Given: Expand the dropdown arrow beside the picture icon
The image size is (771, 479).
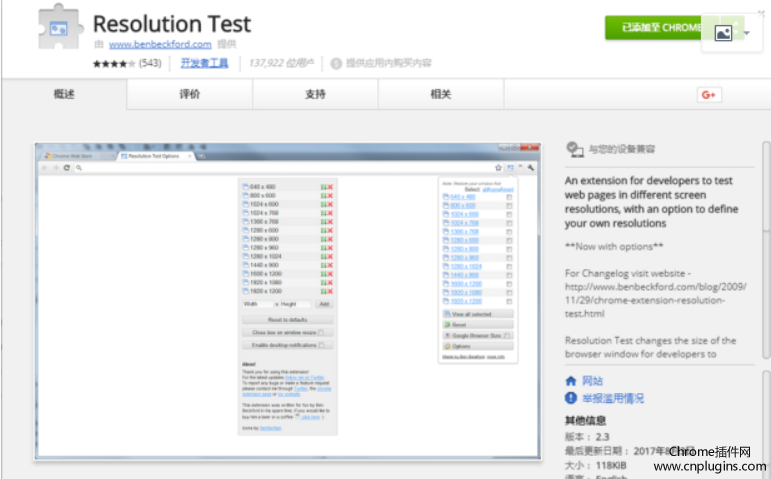Looking at the screenshot, I should pyautogui.click(x=747, y=33).
